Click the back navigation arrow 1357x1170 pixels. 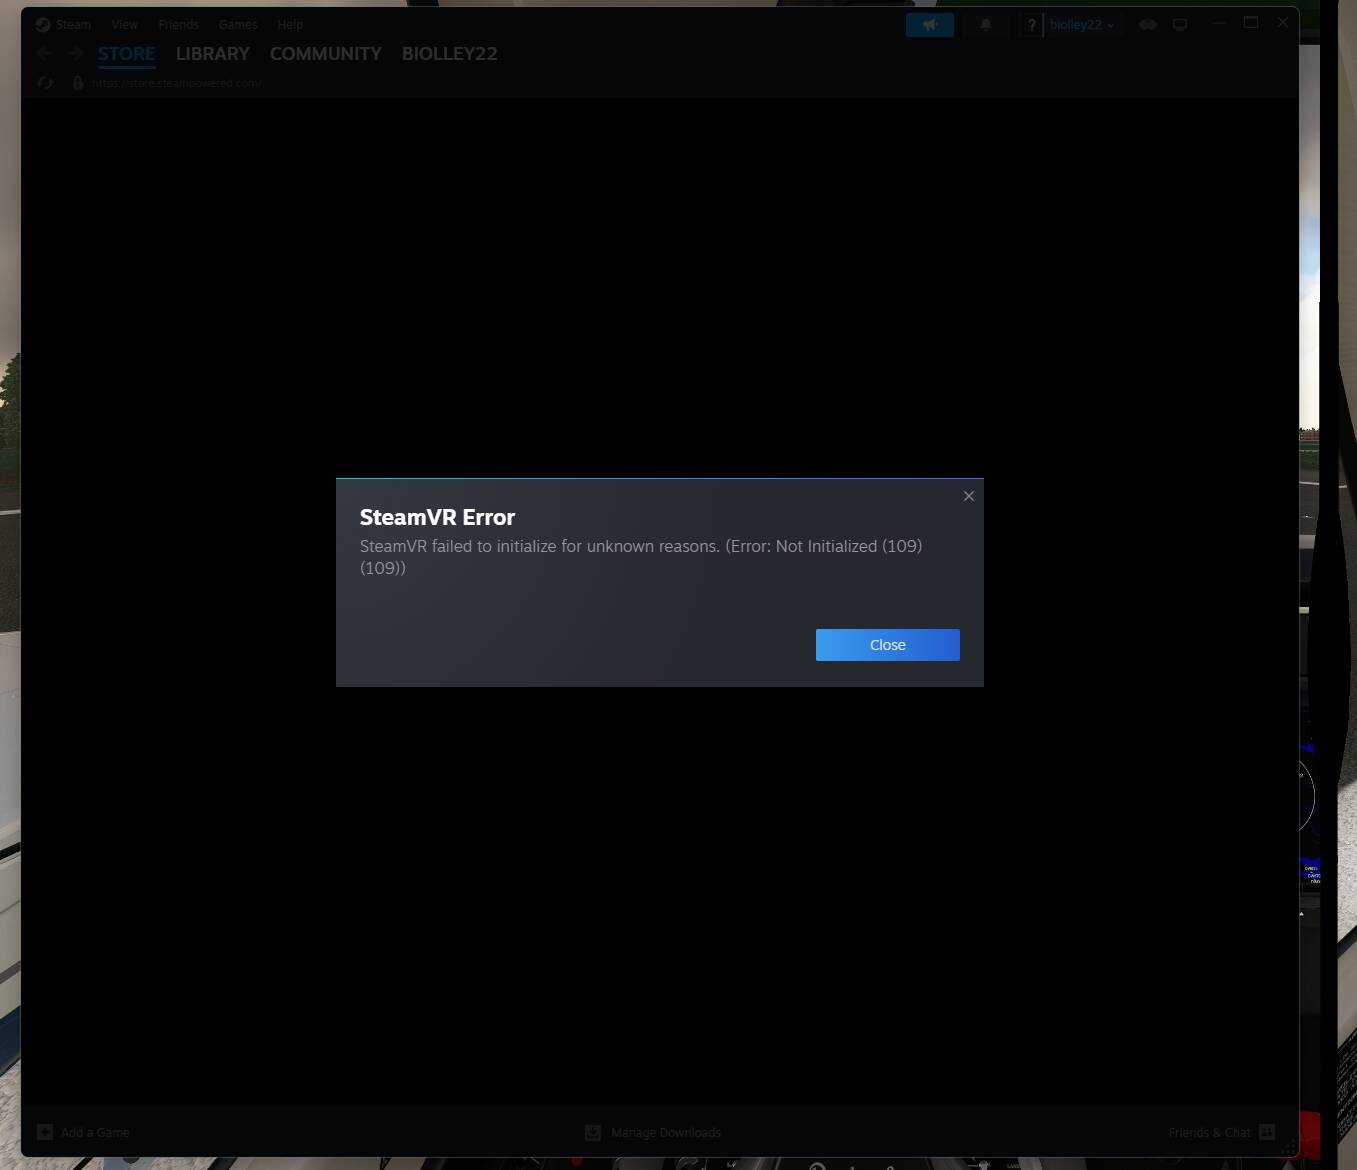44,54
